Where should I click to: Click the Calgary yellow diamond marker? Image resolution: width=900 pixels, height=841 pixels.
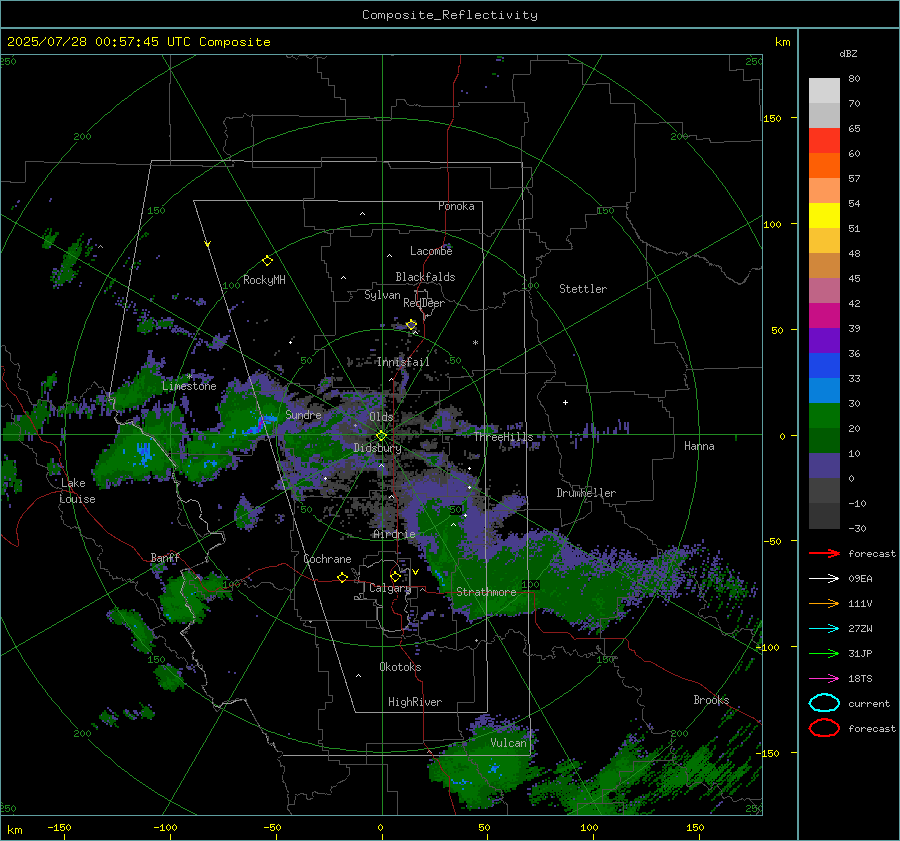(395, 576)
